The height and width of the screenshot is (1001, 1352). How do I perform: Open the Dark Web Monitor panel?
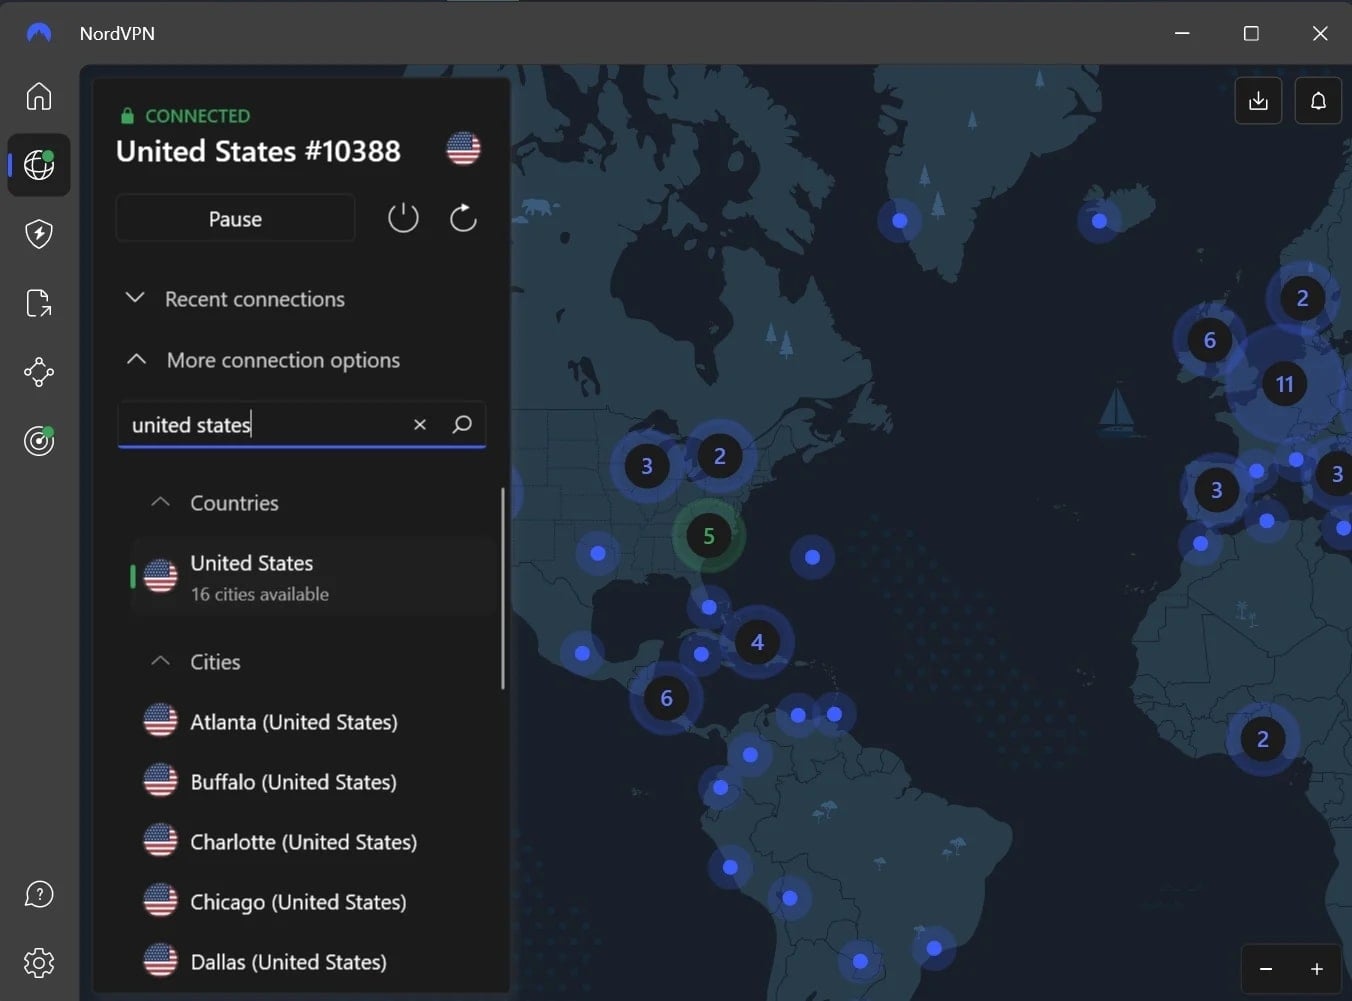(38, 440)
